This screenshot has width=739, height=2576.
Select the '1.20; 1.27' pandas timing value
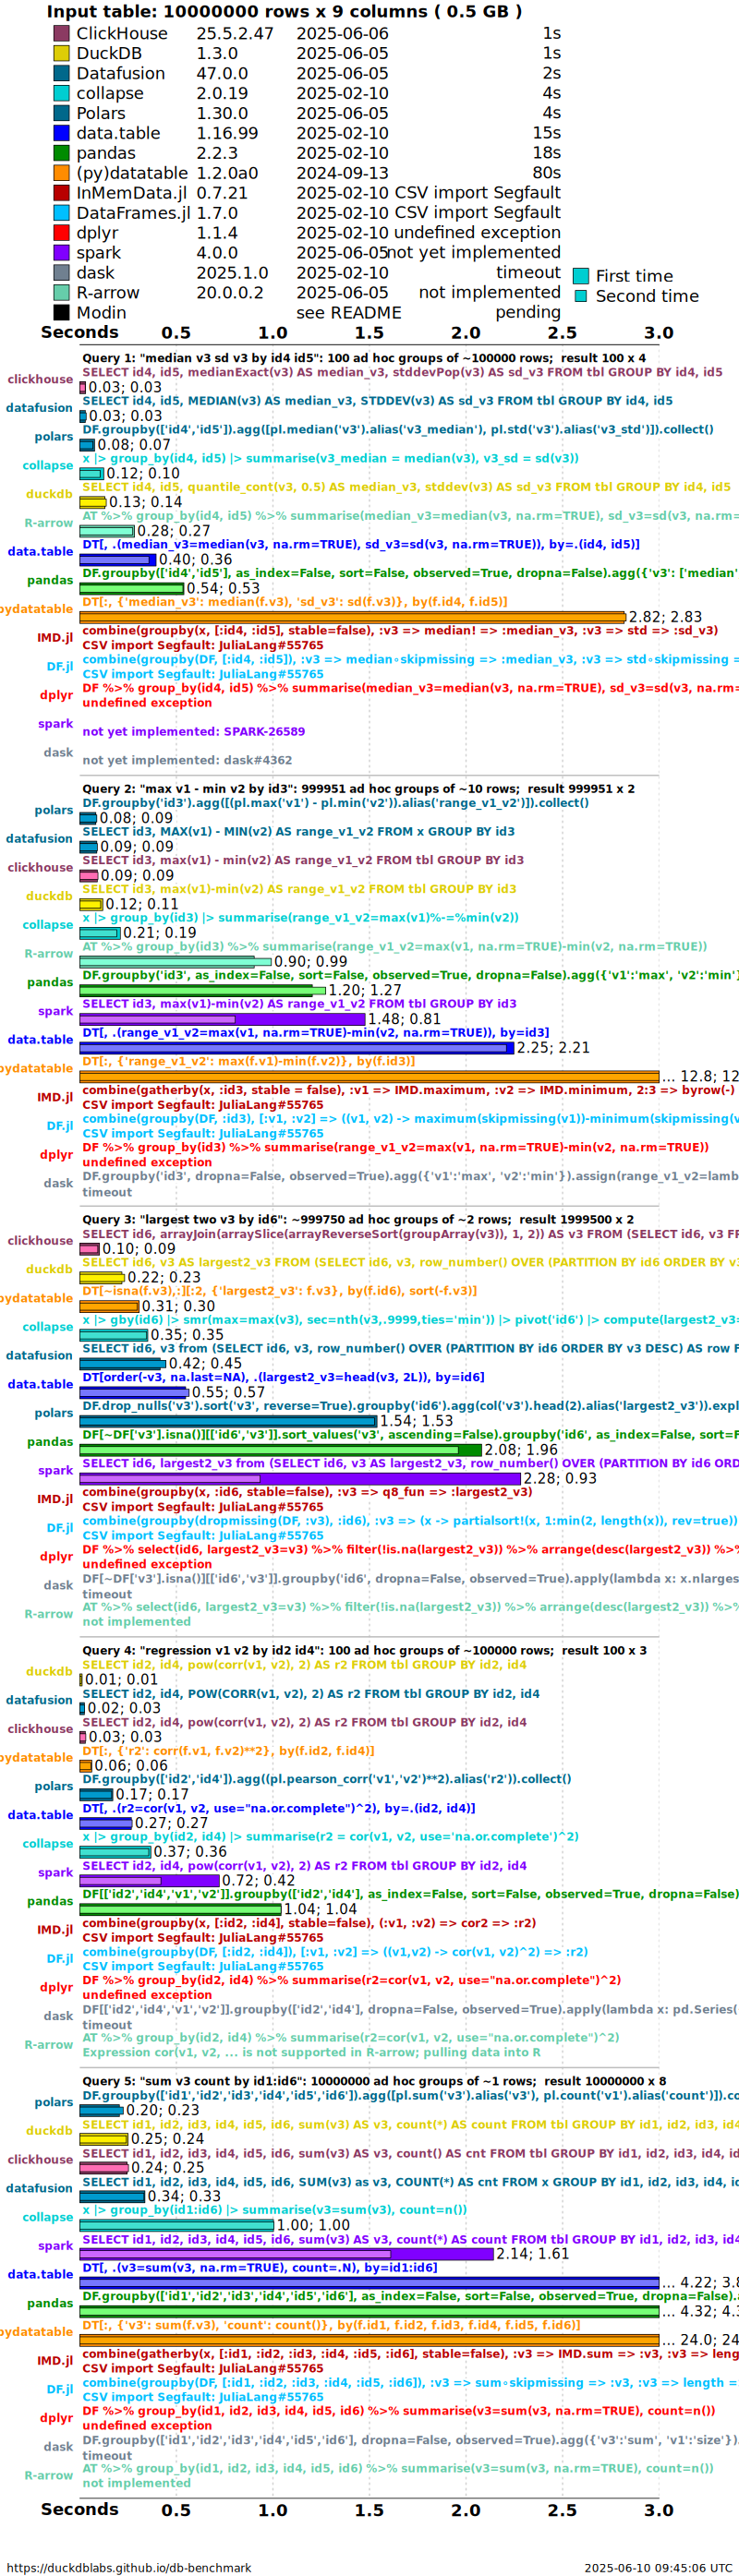[365, 990]
